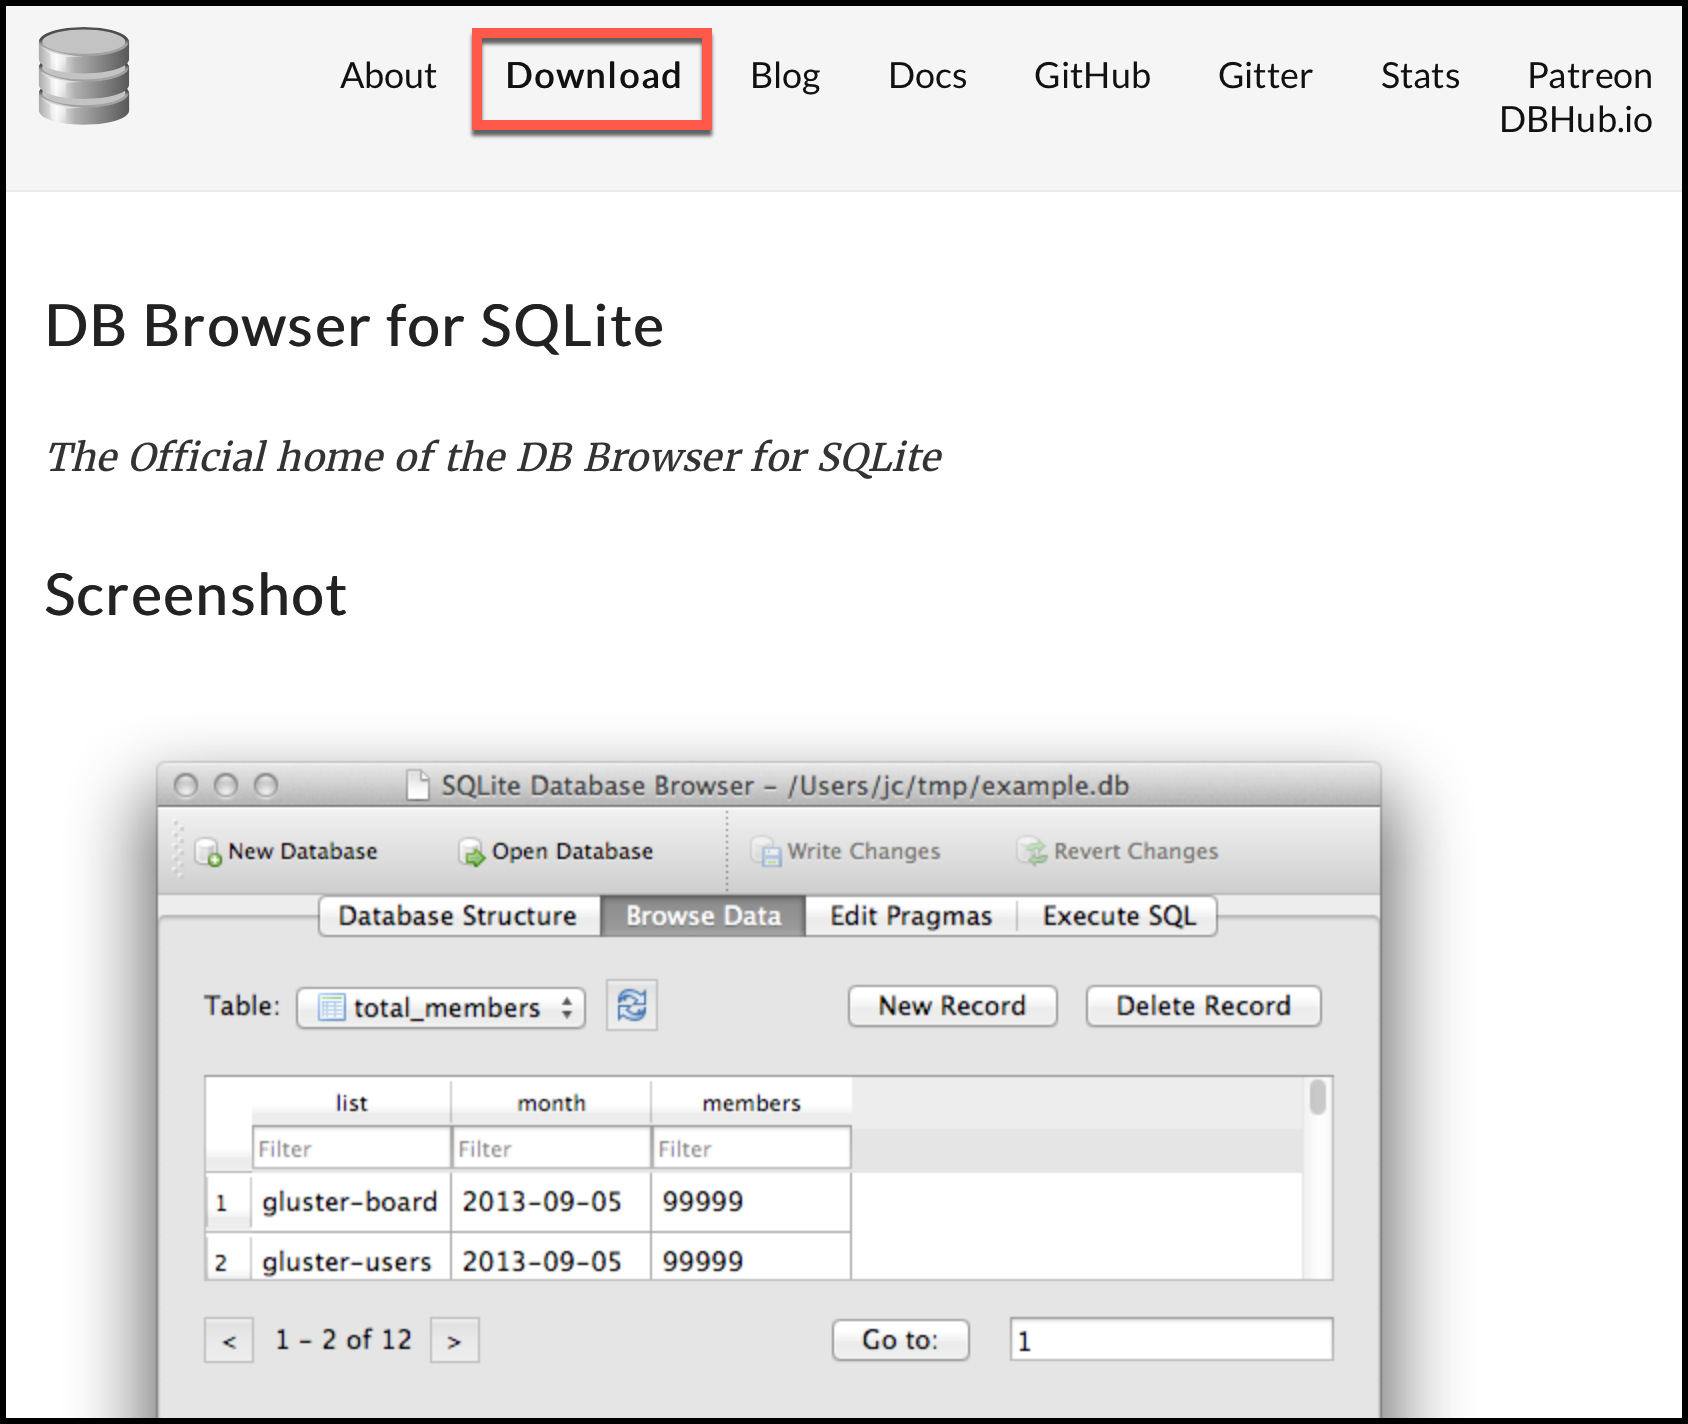Viewport: 1688px width, 1424px height.
Task: Open the Execute SQL tab
Action: (1119, 916)
